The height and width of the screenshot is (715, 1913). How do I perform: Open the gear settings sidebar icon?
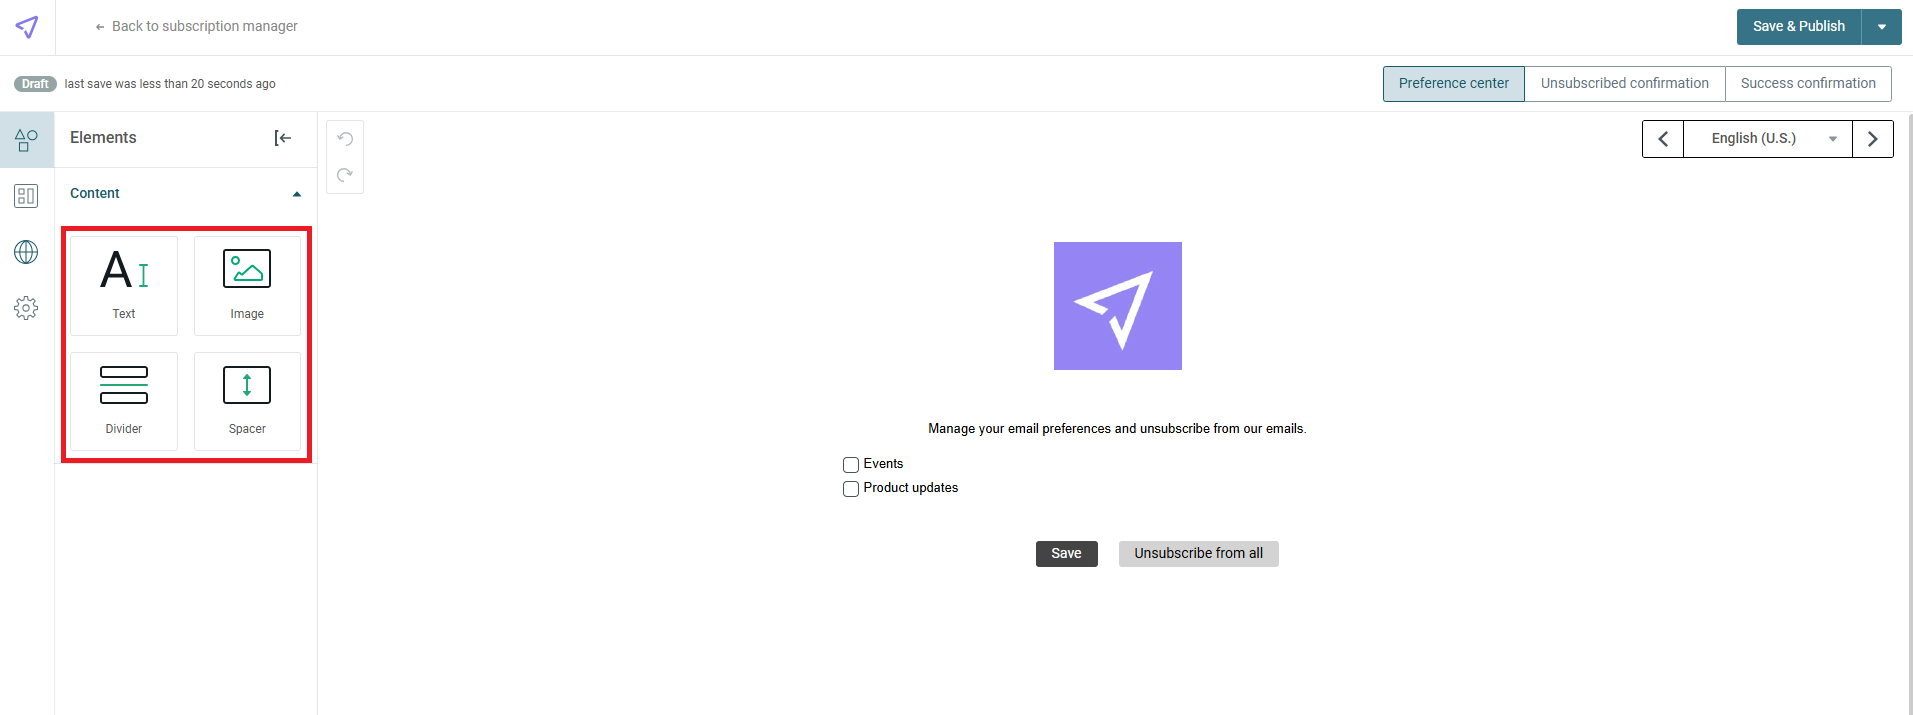pyautogui.click(x=27, y=308)
